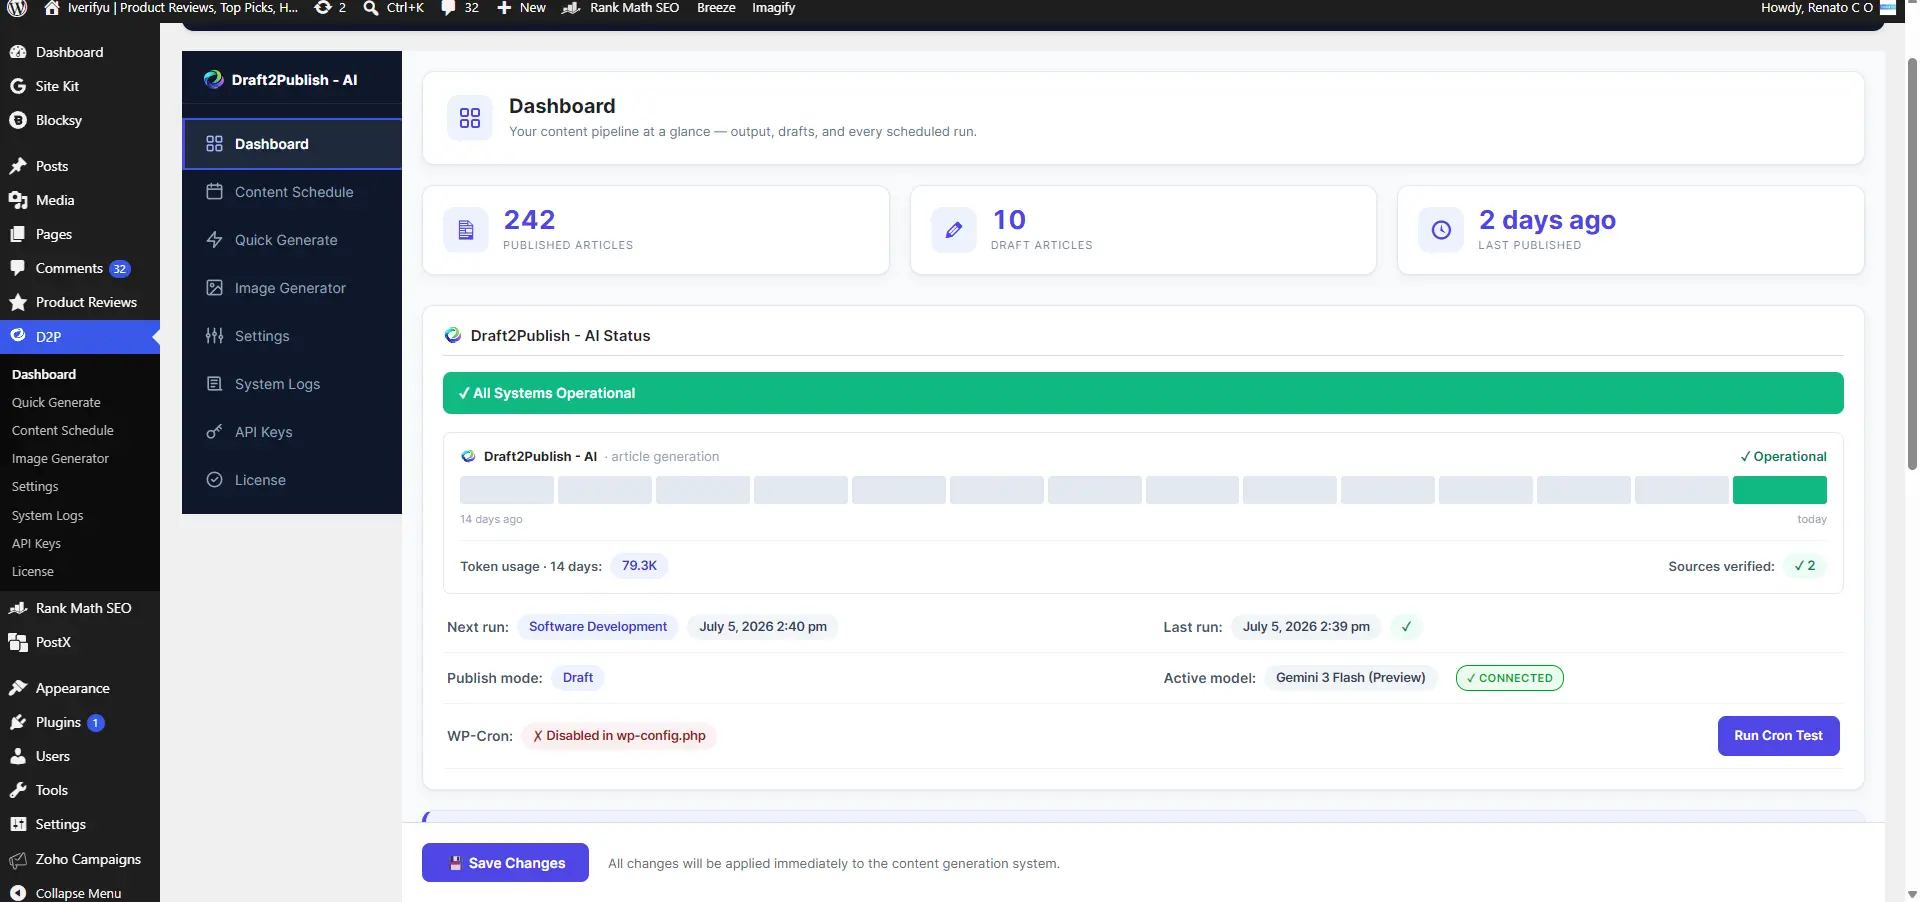The height and width of the screenshot is (902, 1920).
Task: Open System Logs in WP submenu
Action: point(48,515)
